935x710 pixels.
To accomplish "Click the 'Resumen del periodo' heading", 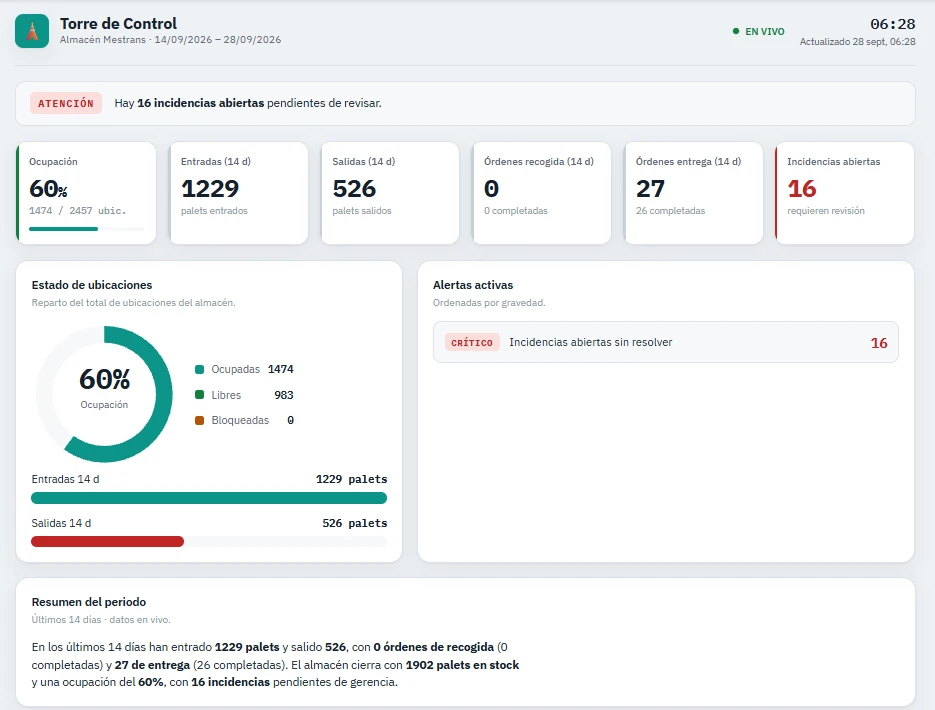I will pos(89,602).
